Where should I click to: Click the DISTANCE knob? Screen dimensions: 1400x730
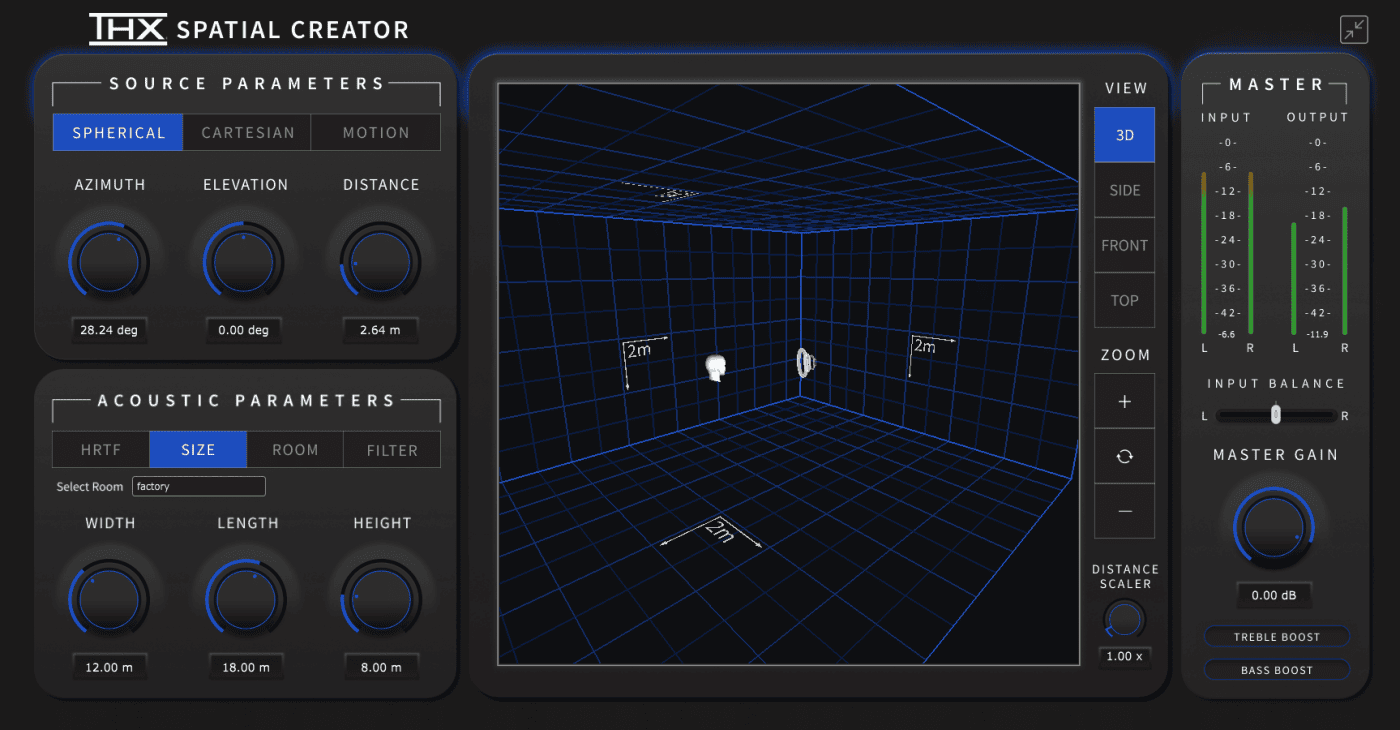tap(380, 262)
